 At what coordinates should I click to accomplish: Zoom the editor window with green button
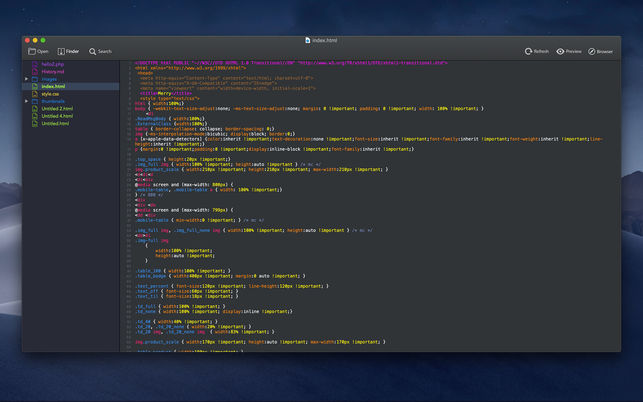(43, 40)
